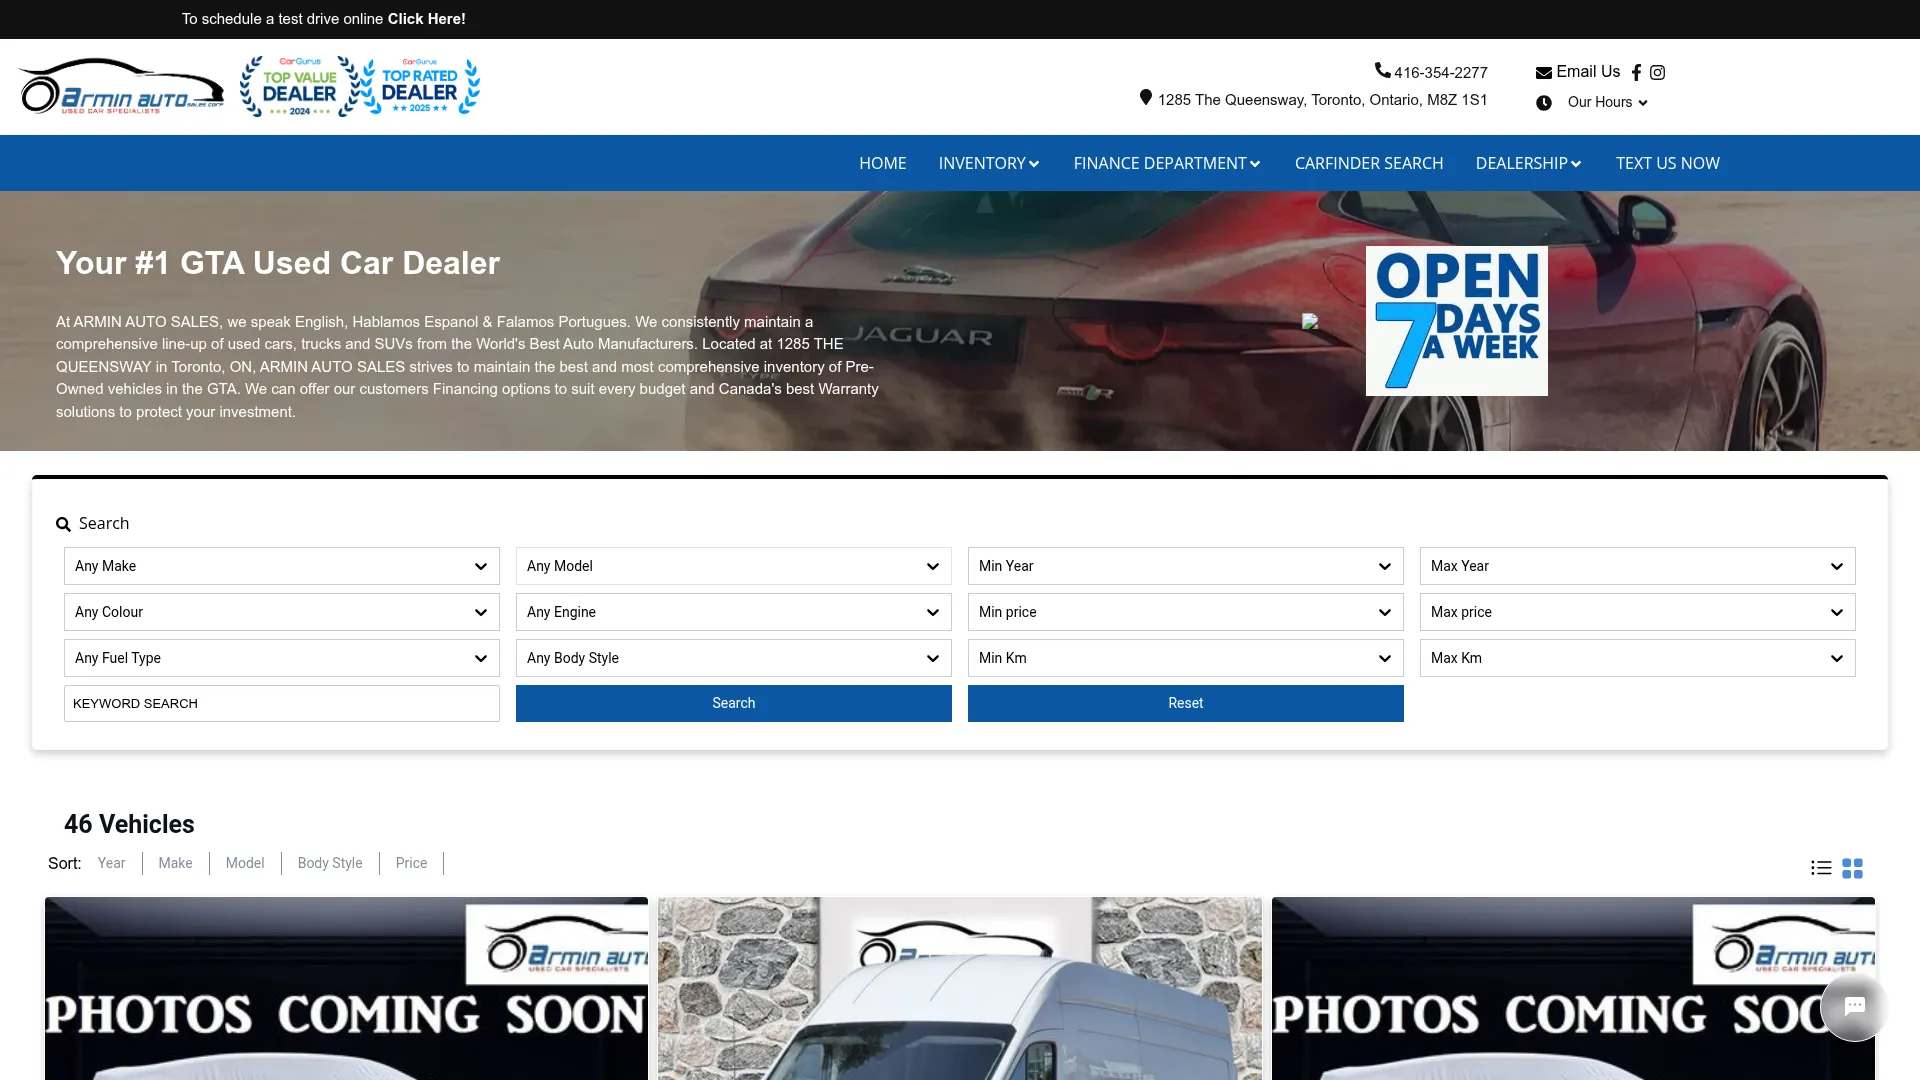
Task: Sort vehicles by Year
Action: [111, 863]
